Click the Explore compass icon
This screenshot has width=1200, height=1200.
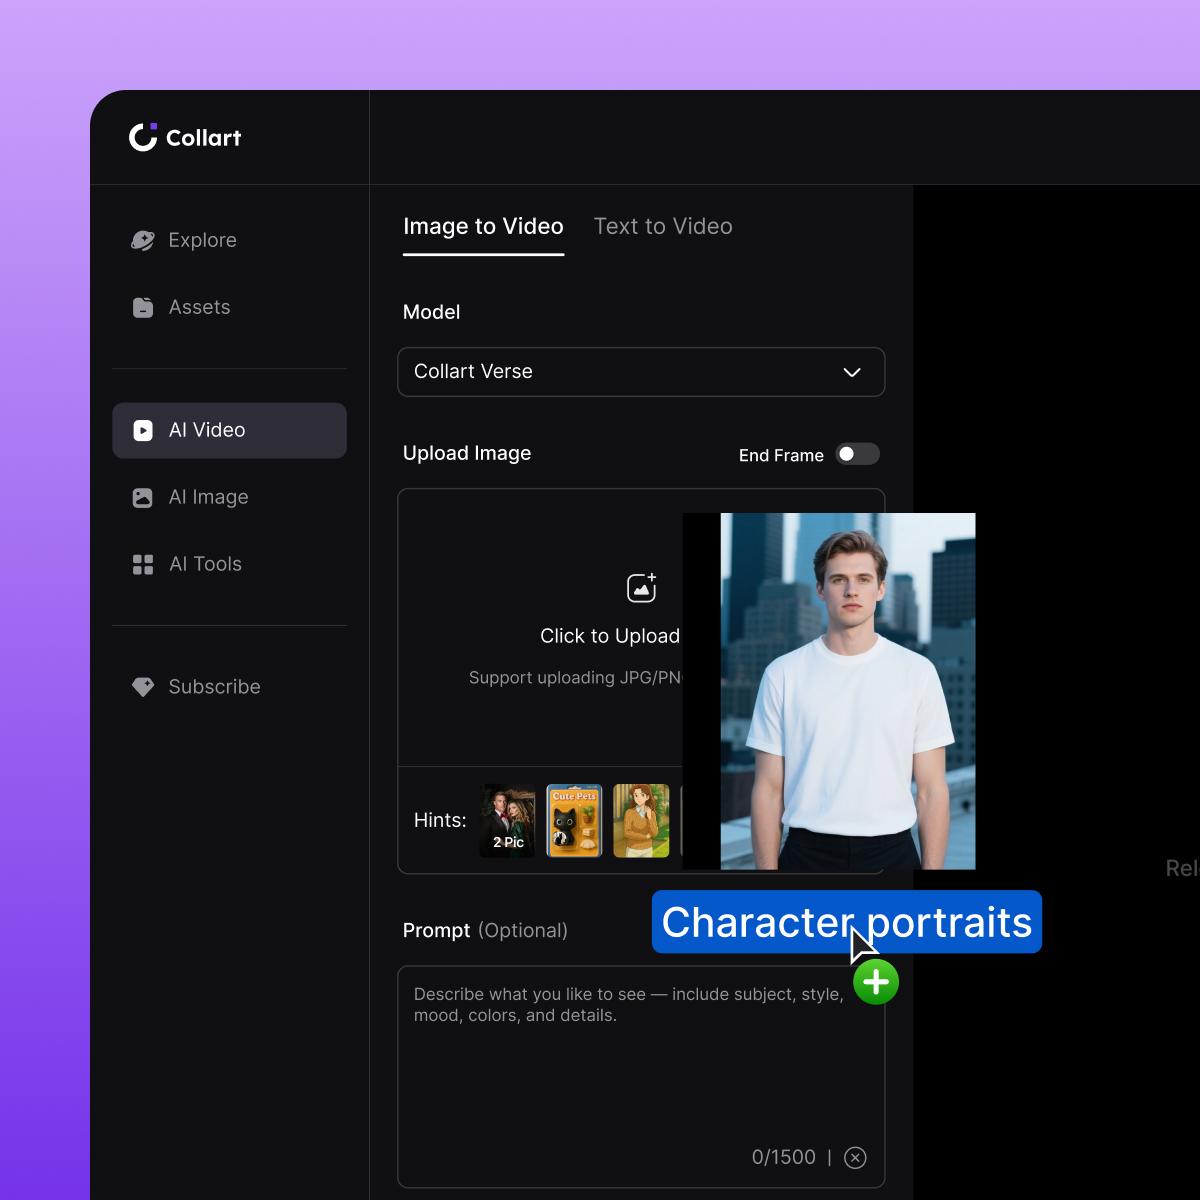(x=143, y=240)
